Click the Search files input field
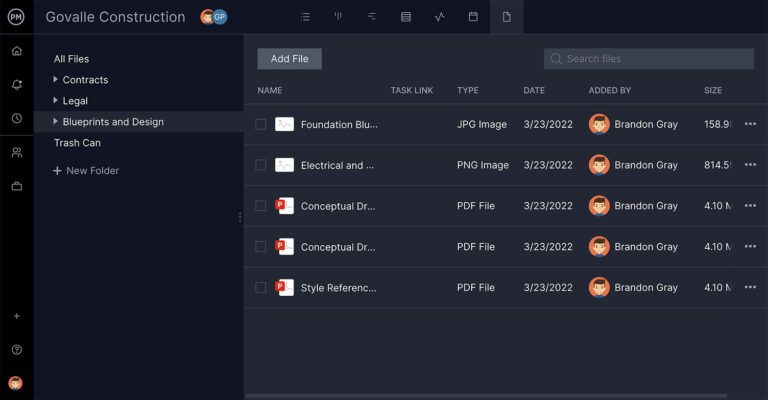Screen dimensions: 768x400 click(655, 59)
